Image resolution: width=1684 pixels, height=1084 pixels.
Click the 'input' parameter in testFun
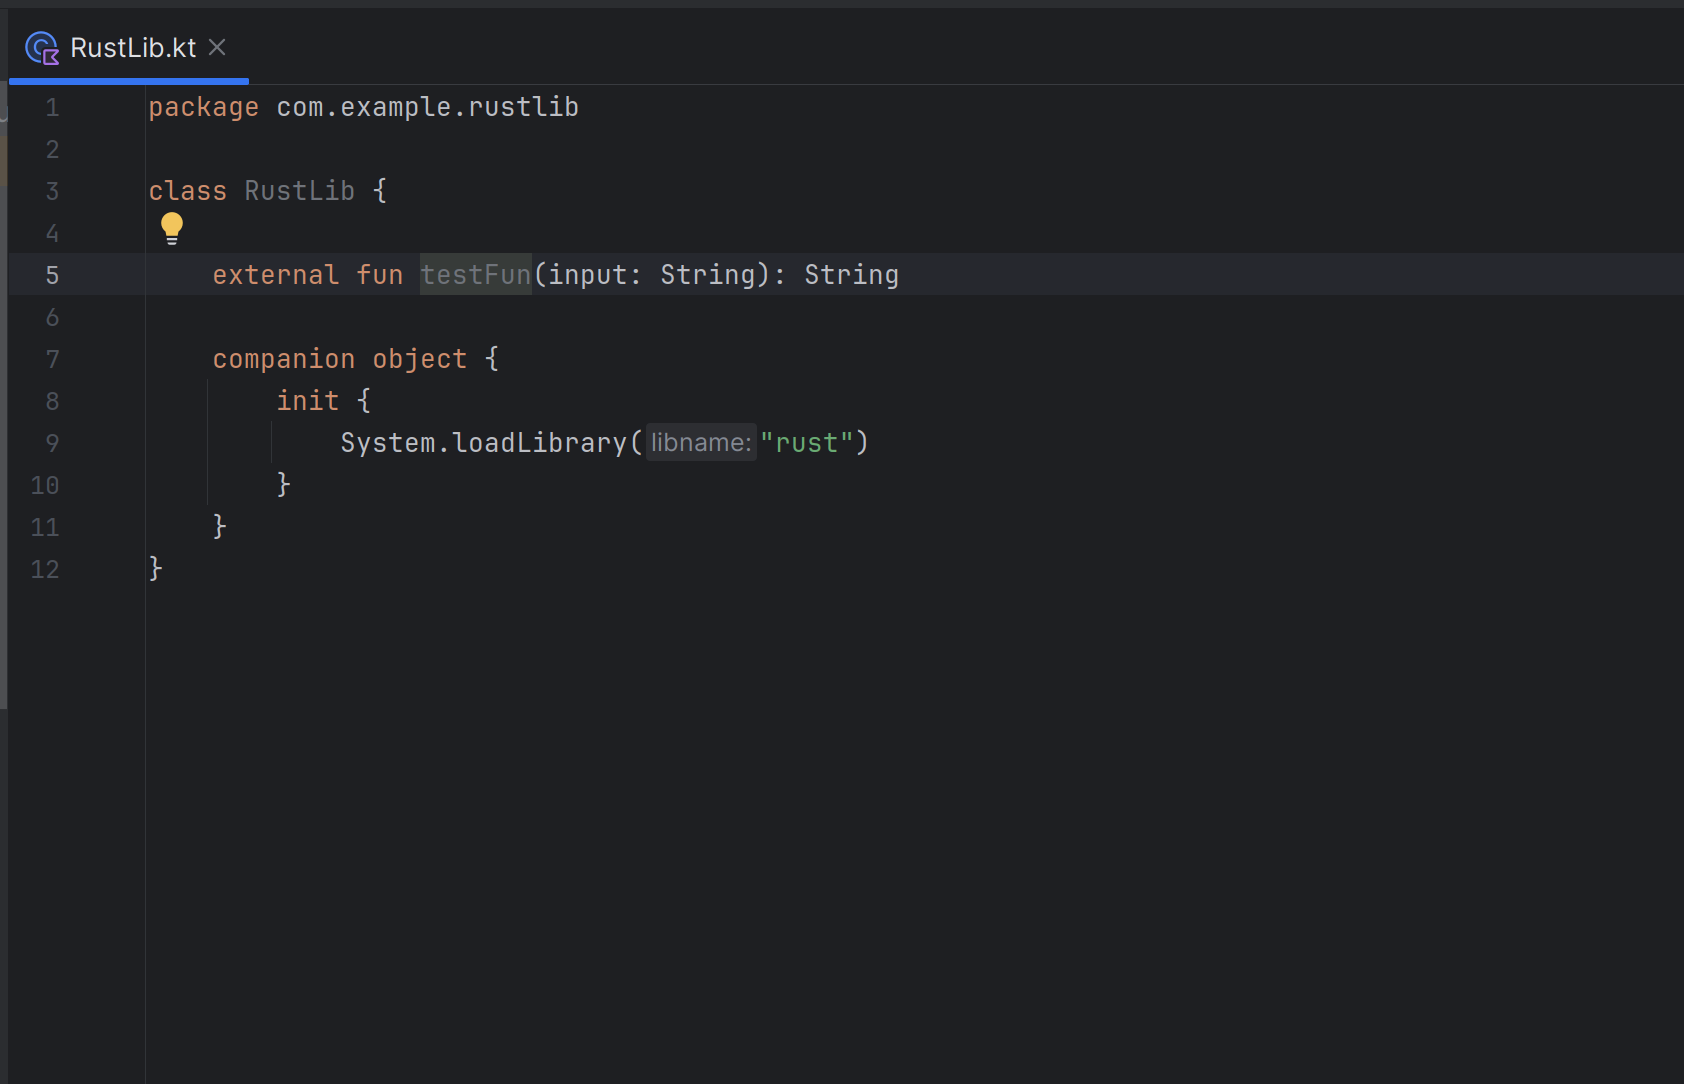588,275
